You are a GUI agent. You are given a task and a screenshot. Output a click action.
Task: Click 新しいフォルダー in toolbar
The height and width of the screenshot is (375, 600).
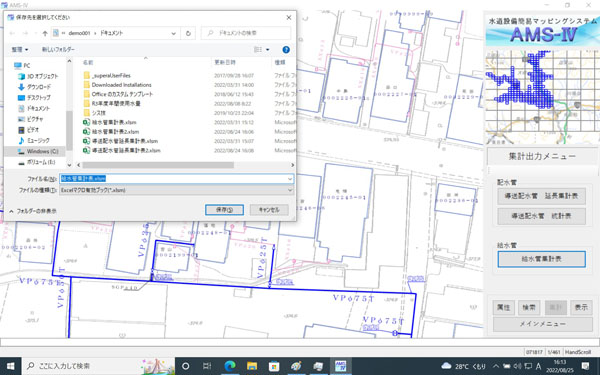coord(58,50)
